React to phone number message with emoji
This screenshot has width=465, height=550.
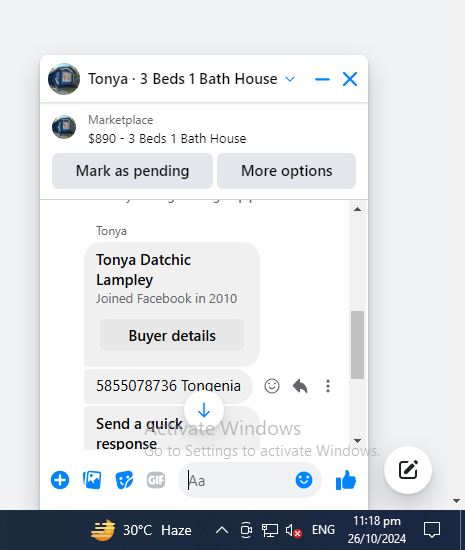point(272,386)
